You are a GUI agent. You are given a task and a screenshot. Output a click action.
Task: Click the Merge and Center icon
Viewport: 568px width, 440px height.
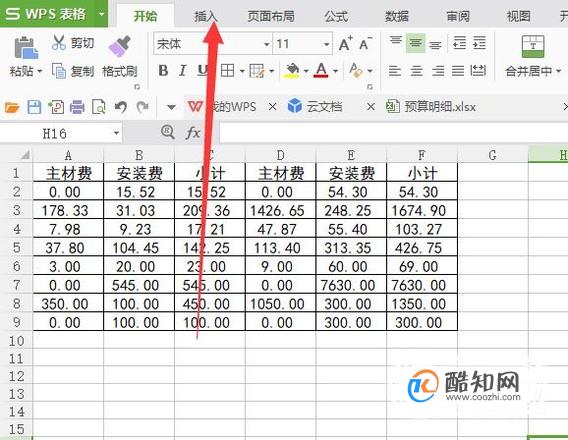pos(532,46)
